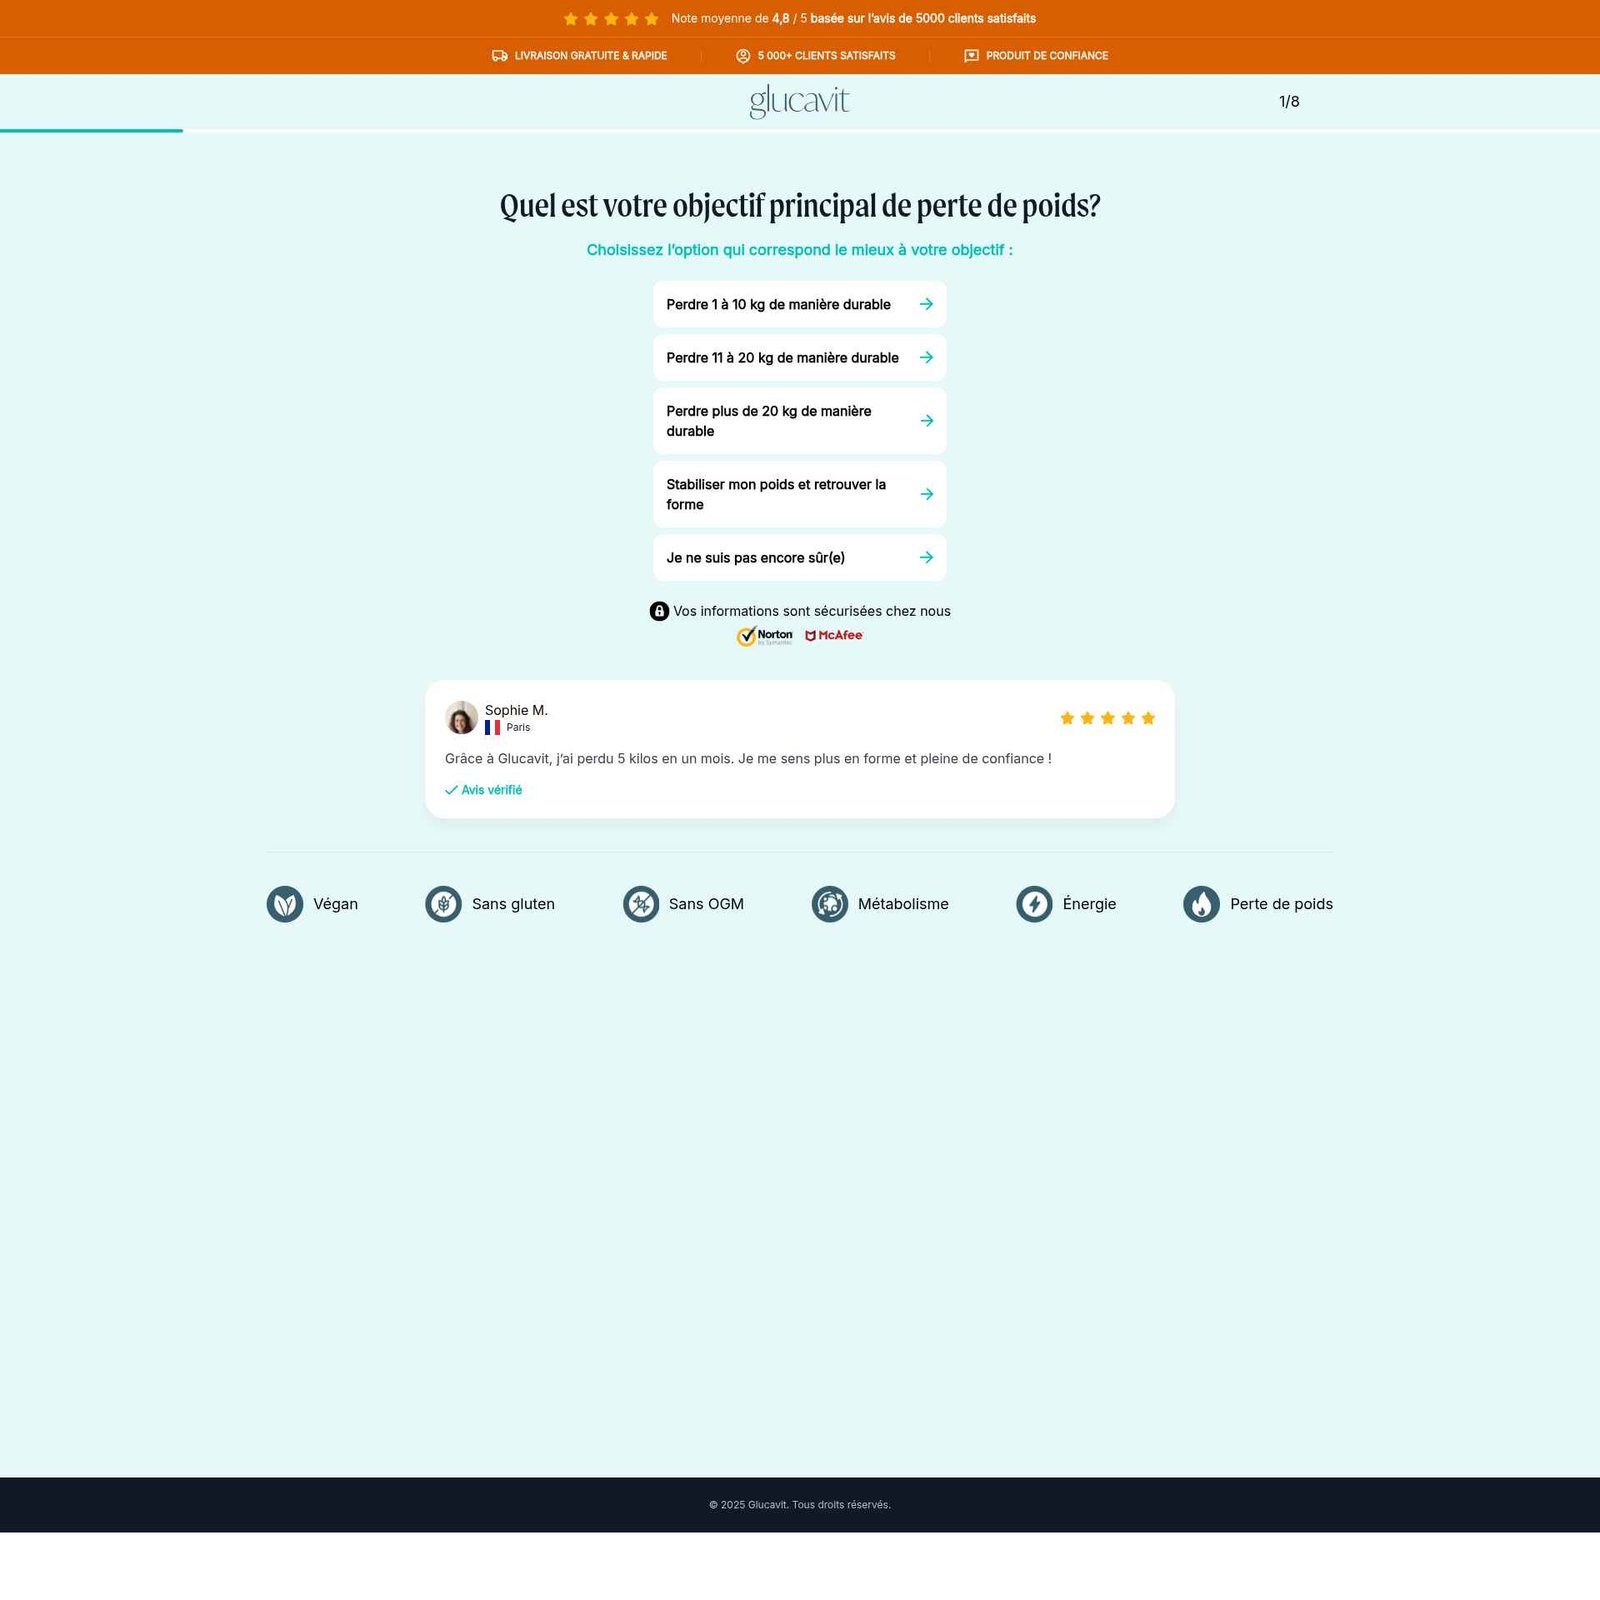Image resolution: width=1600 pixels, height=1600 pixels.
Task: Click the Perte de poids flame icon
Action: tap(1201, 904)
